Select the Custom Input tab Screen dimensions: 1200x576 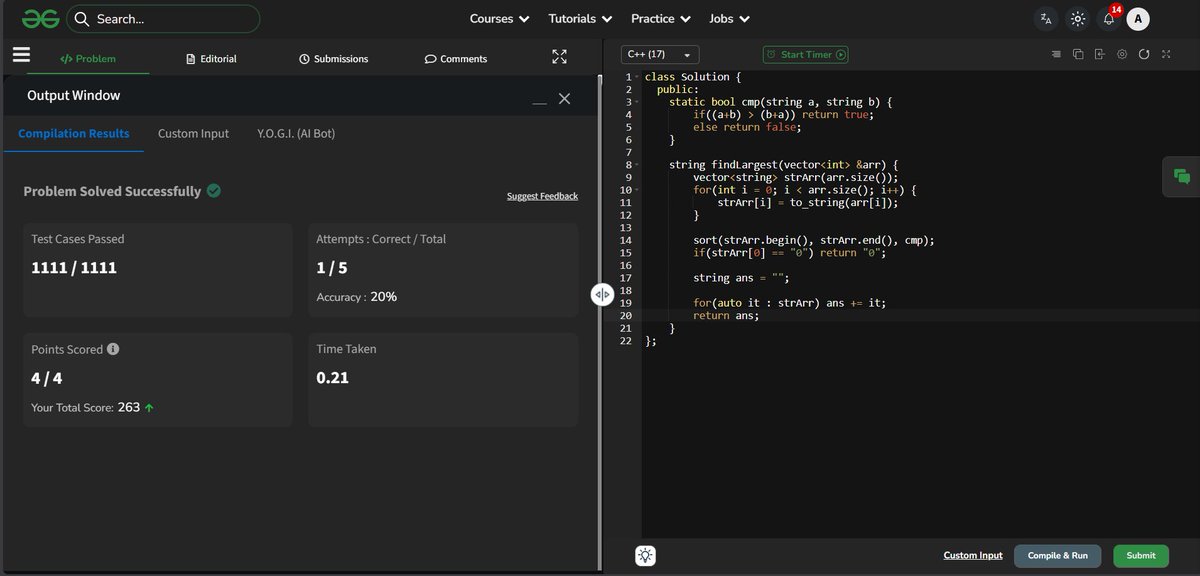click(193, 134)
